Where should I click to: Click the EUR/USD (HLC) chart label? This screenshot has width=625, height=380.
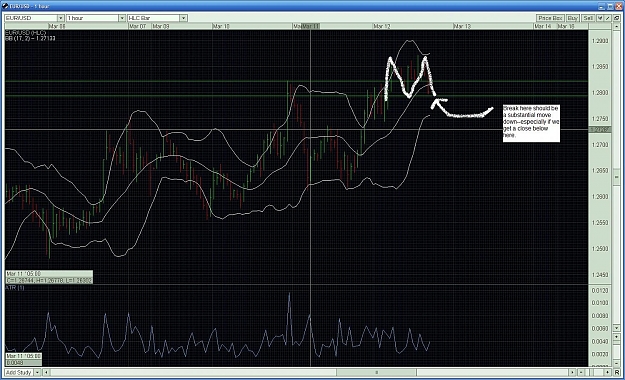tap(26, 33)
